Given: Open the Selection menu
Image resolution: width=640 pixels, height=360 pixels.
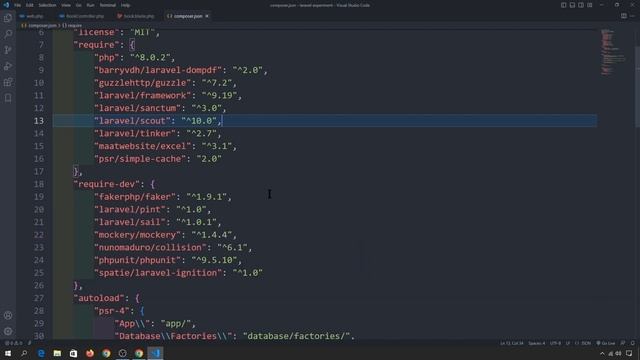Looking at the screenshot, I should (47, 5).
